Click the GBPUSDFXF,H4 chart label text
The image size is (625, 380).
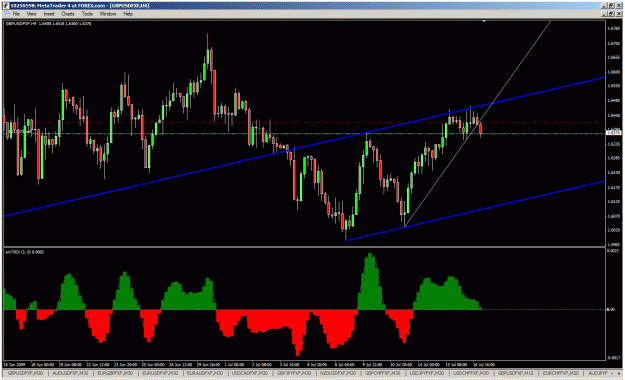21,24
